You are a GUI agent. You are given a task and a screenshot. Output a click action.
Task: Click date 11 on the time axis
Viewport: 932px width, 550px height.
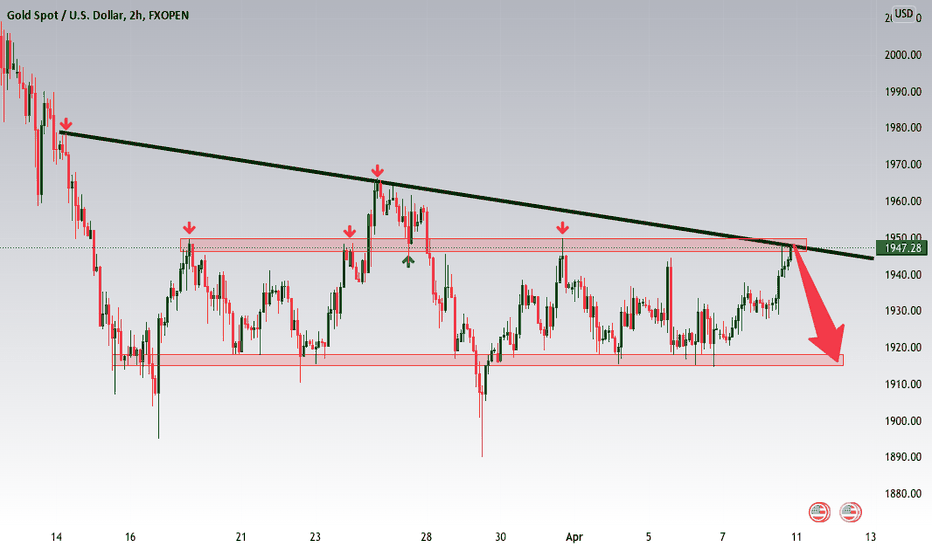[796, 538]
